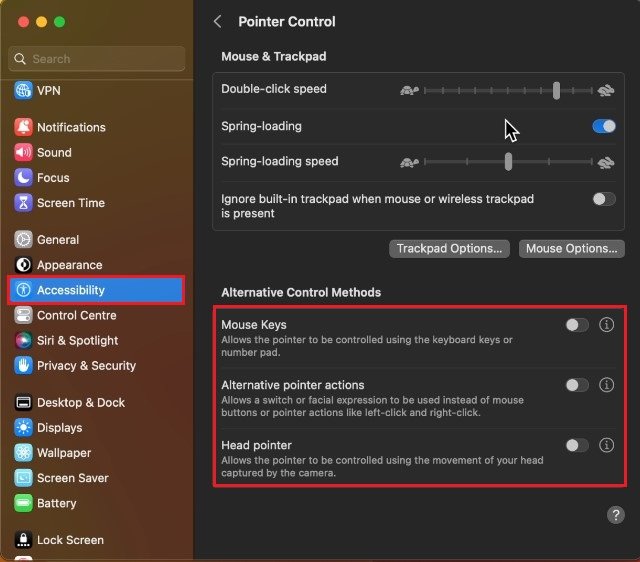Select Control Centre in the sidebar
Viewport: 640px width, 562px height.
(x=97, y=315)
